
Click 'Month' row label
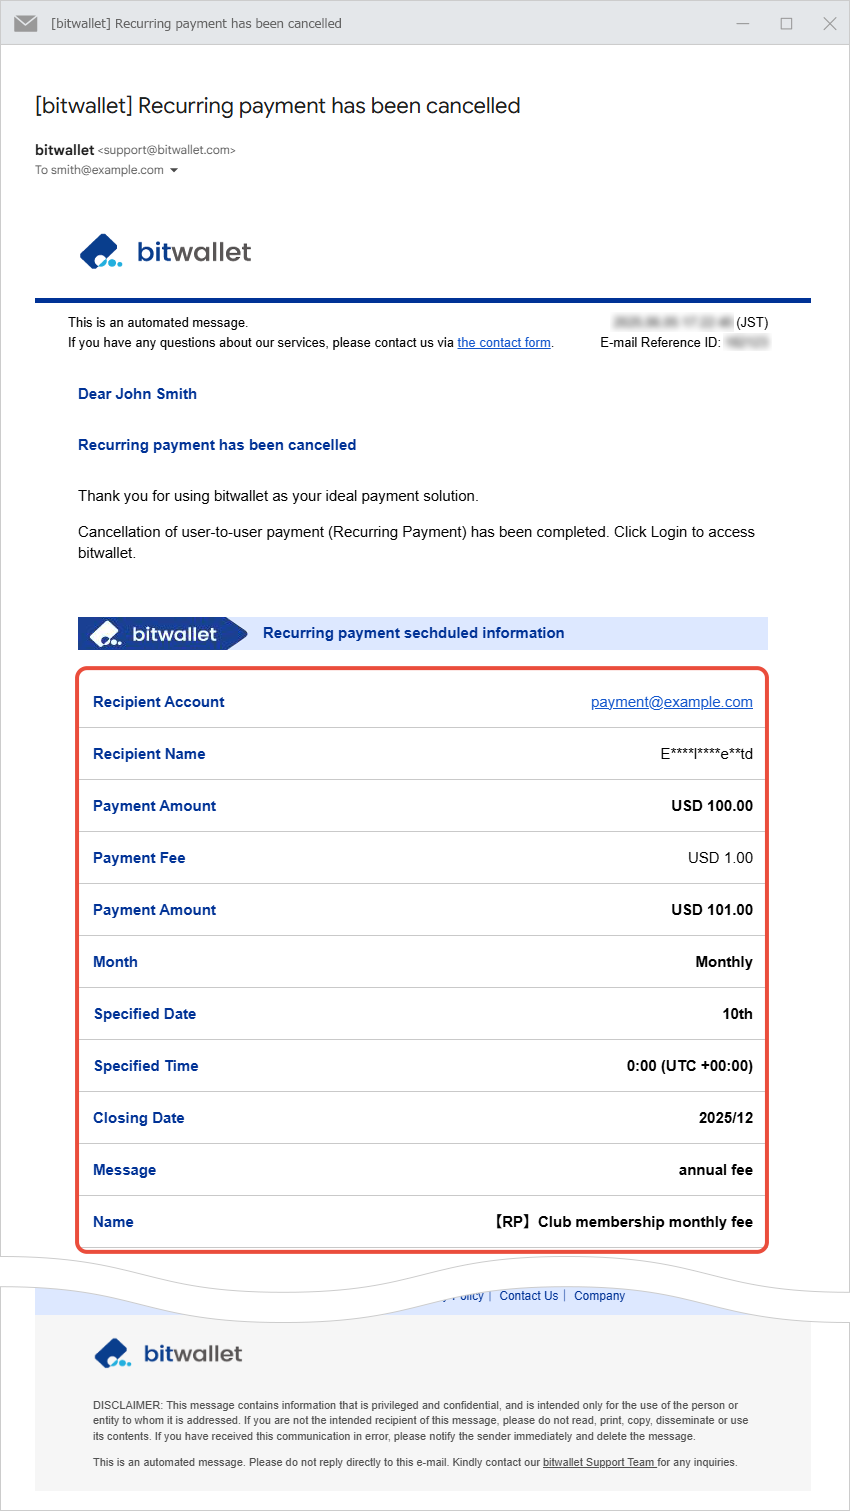[115, 962]
